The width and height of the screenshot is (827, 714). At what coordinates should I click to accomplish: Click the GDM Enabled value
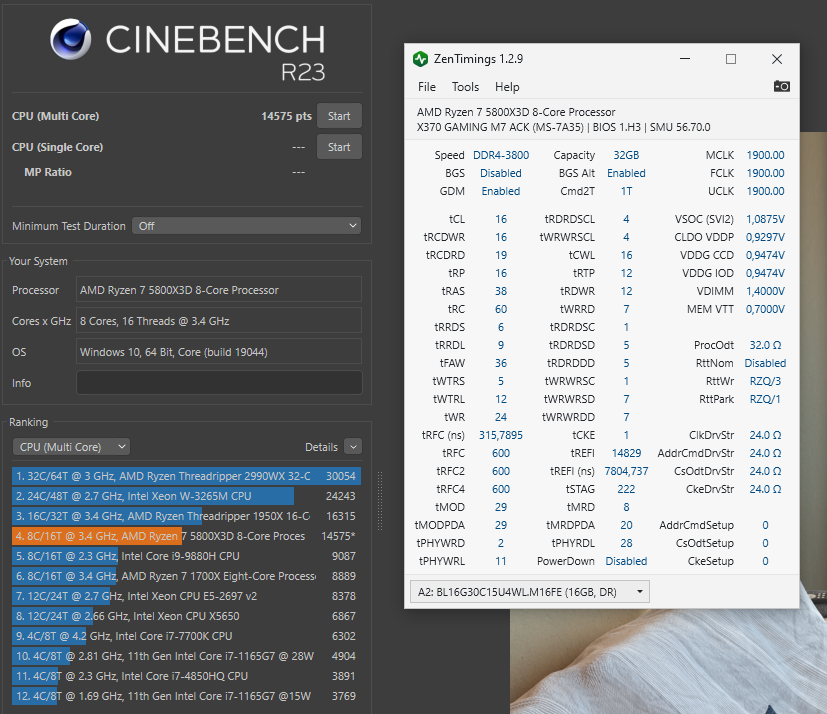501,191
